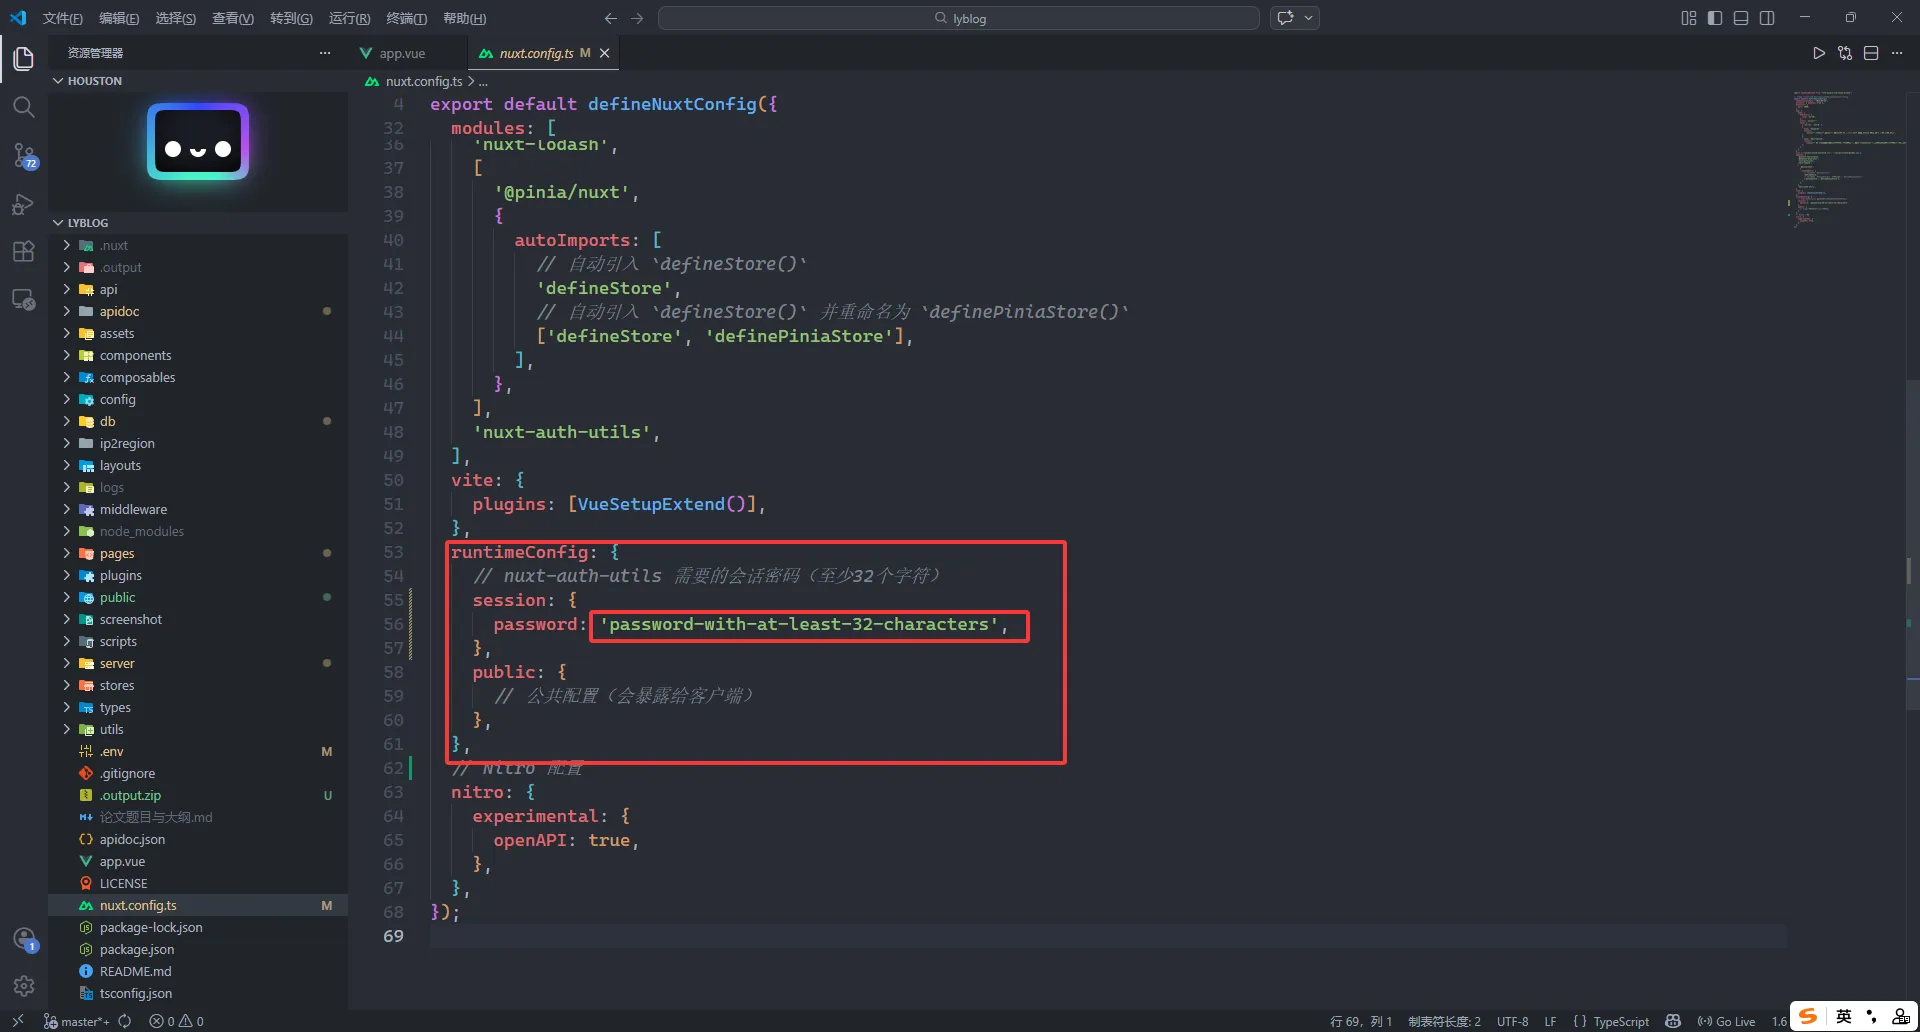Open Run and Debug view

point(24,204)
